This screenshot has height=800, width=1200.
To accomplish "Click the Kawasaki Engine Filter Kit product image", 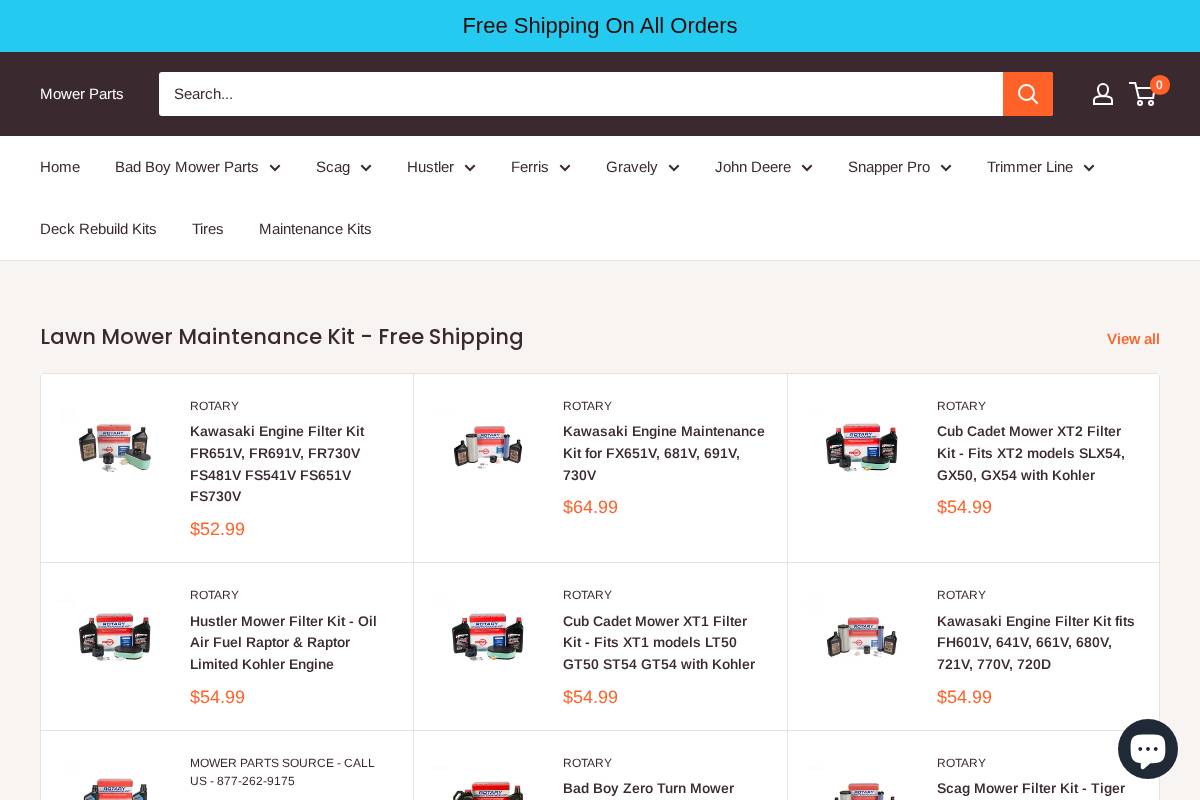I will click(115, 447).
